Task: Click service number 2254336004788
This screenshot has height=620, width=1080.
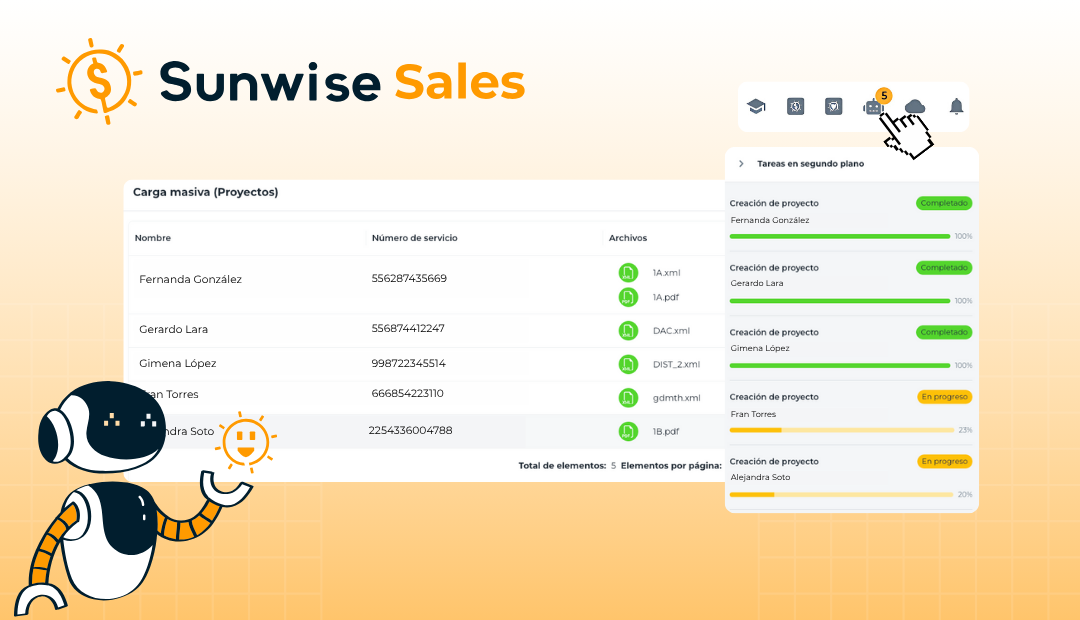Action: pos(411,431)
